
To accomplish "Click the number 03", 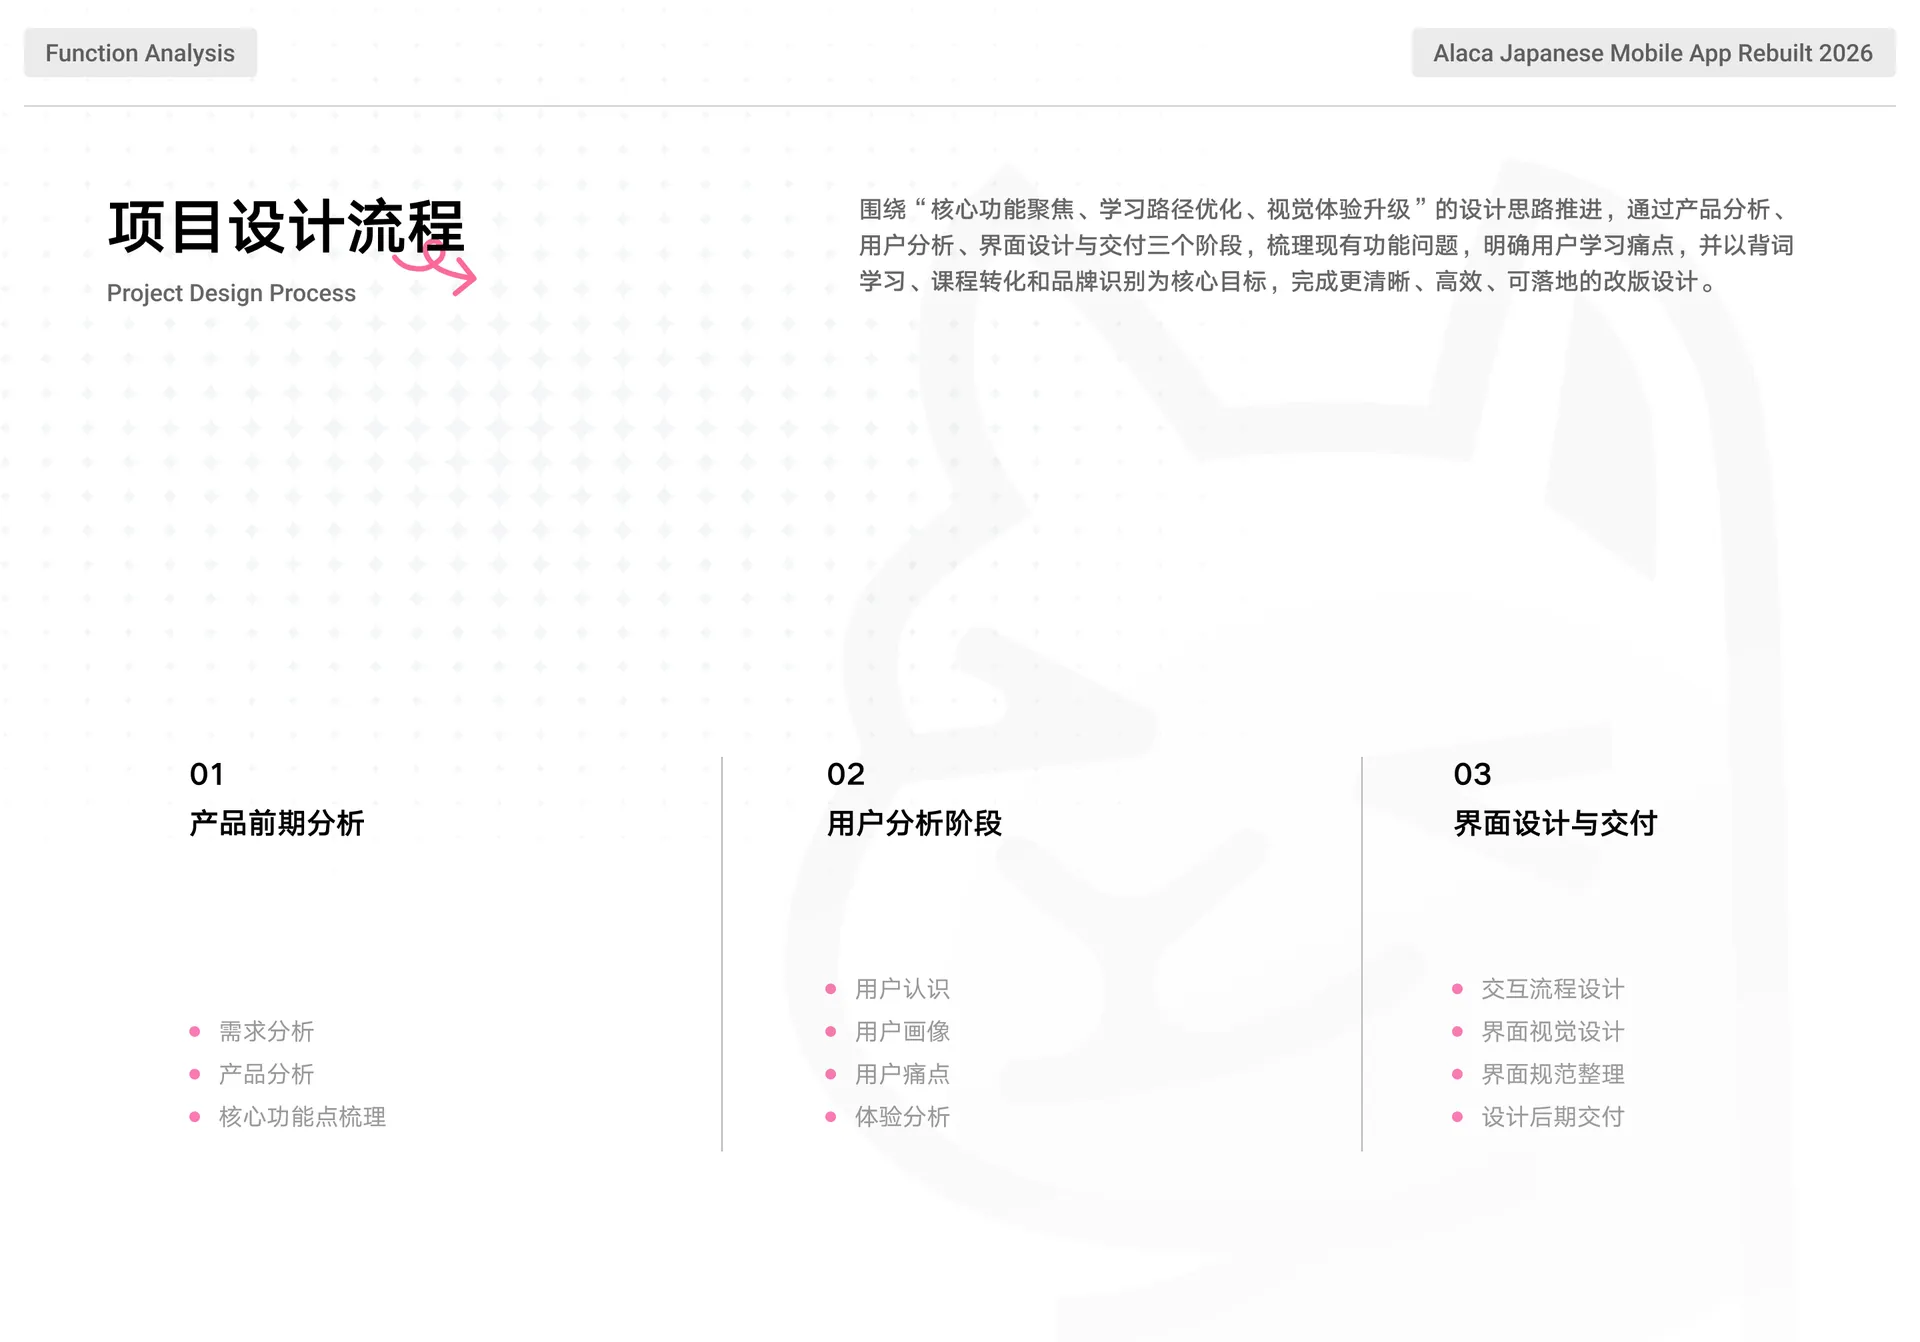I will point(1472,774).
